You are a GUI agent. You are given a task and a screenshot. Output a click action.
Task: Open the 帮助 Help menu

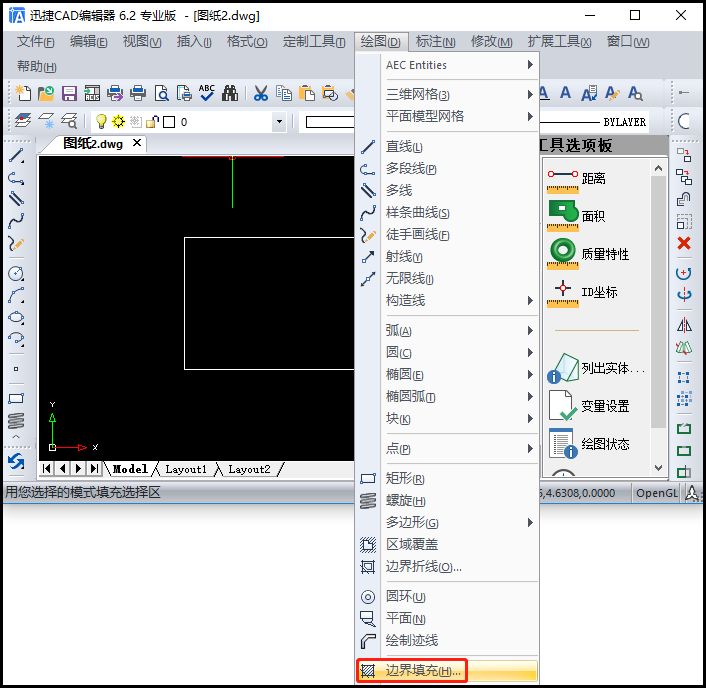(x=37, y=67)
